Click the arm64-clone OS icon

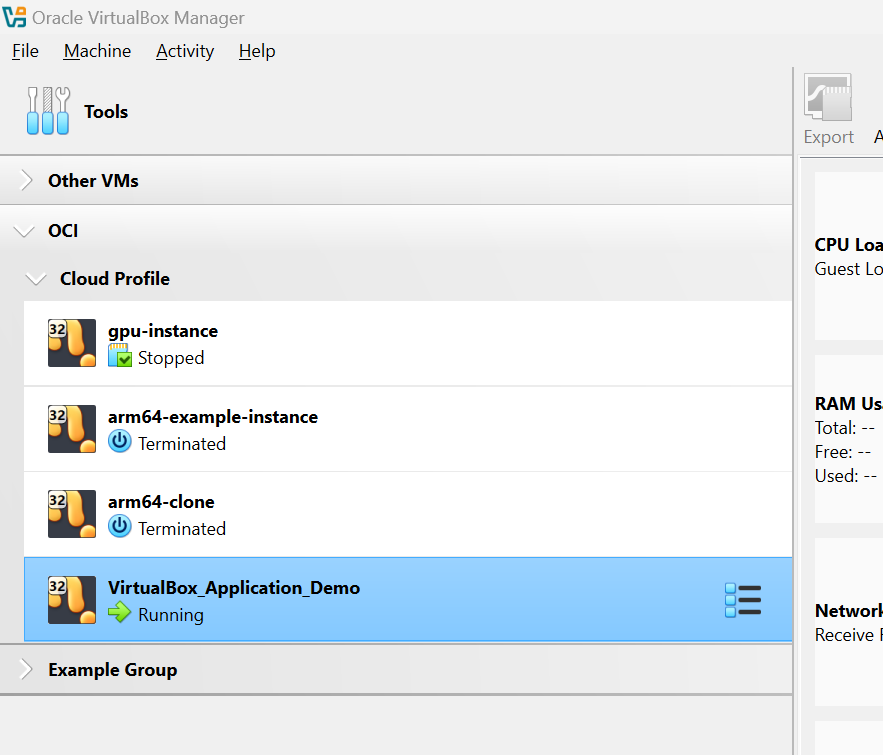tap(72, 514)
